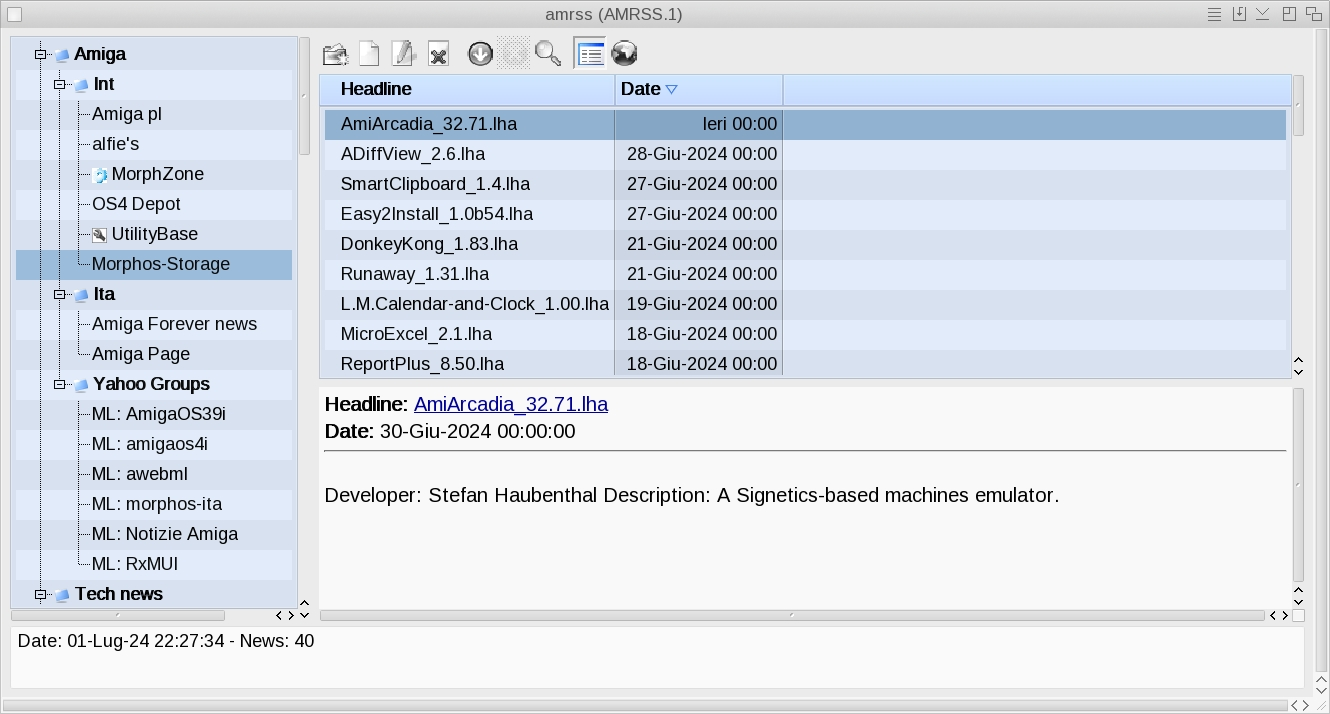Click the window depth gadget in title bar

pyautogui.click(x=1314, y=14)
